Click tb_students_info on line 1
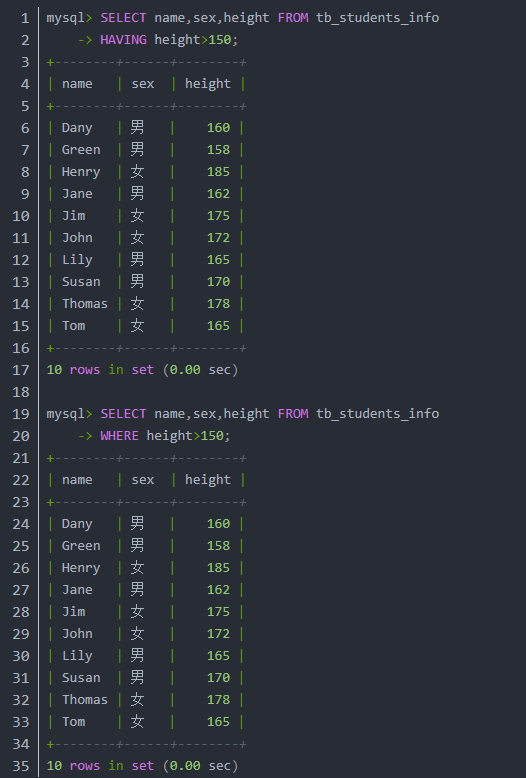The width and height of the screenshot is (526, 778). point(378,18)
